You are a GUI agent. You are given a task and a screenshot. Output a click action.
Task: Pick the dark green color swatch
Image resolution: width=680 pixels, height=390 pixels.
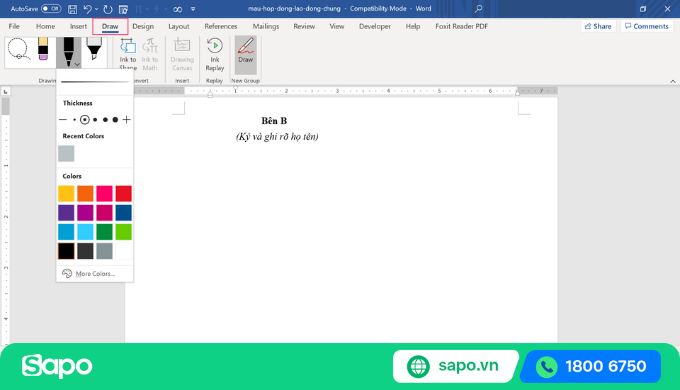coord(105,232)
